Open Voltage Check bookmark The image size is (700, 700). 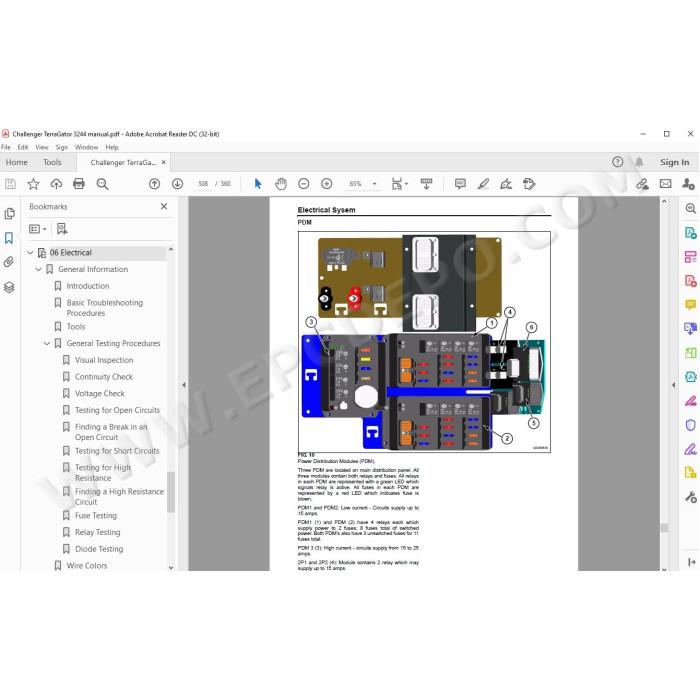[x=100, y=393]
